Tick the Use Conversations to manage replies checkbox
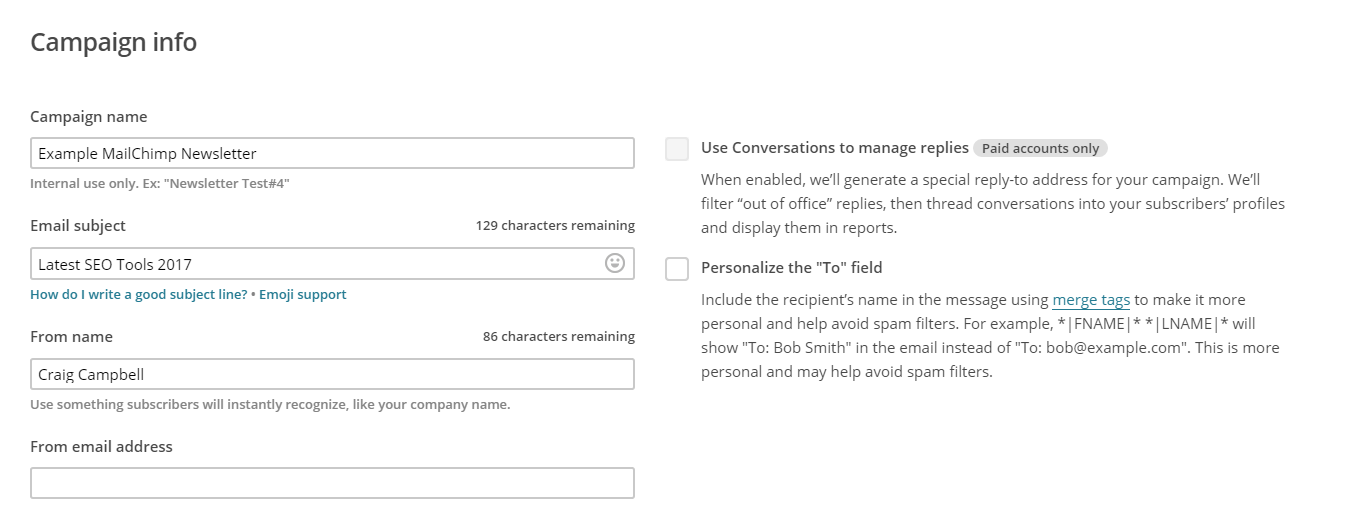 pos(677,149)
